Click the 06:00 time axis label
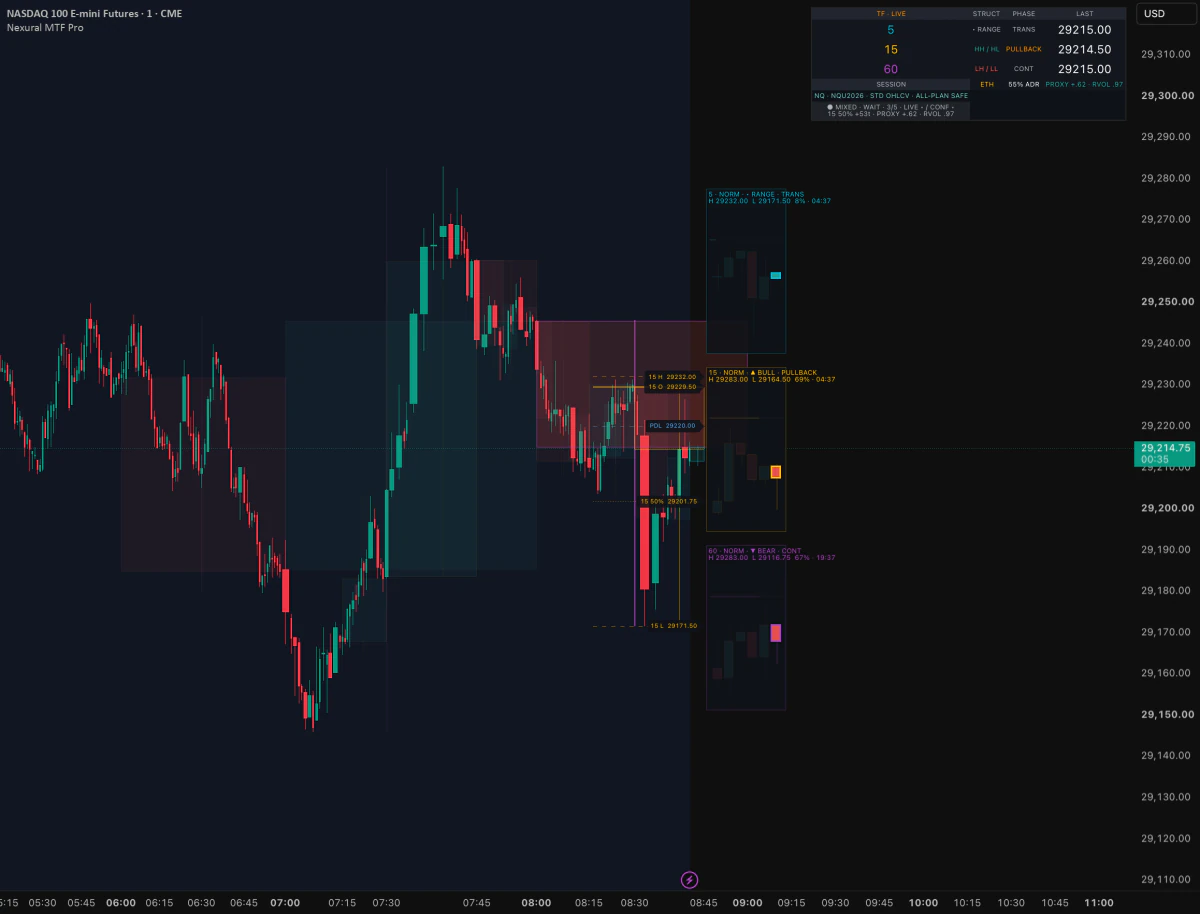 pyautogui.click(x=120, y=902)
